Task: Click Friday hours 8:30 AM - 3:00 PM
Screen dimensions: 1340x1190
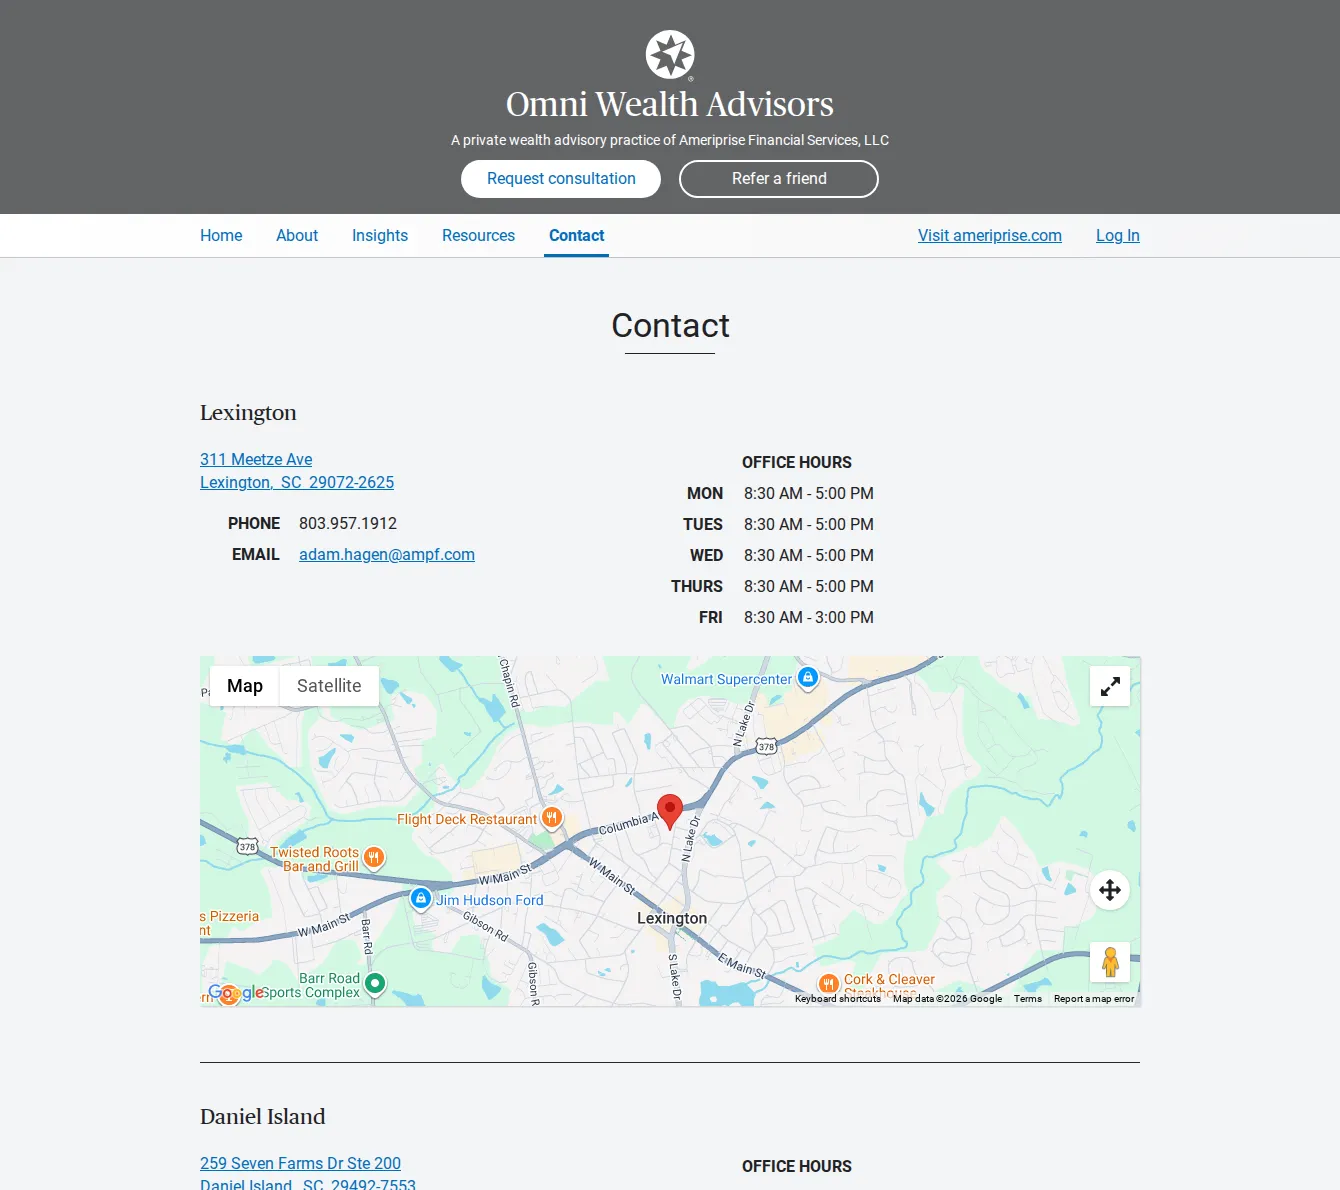Action: pos(809,618)
